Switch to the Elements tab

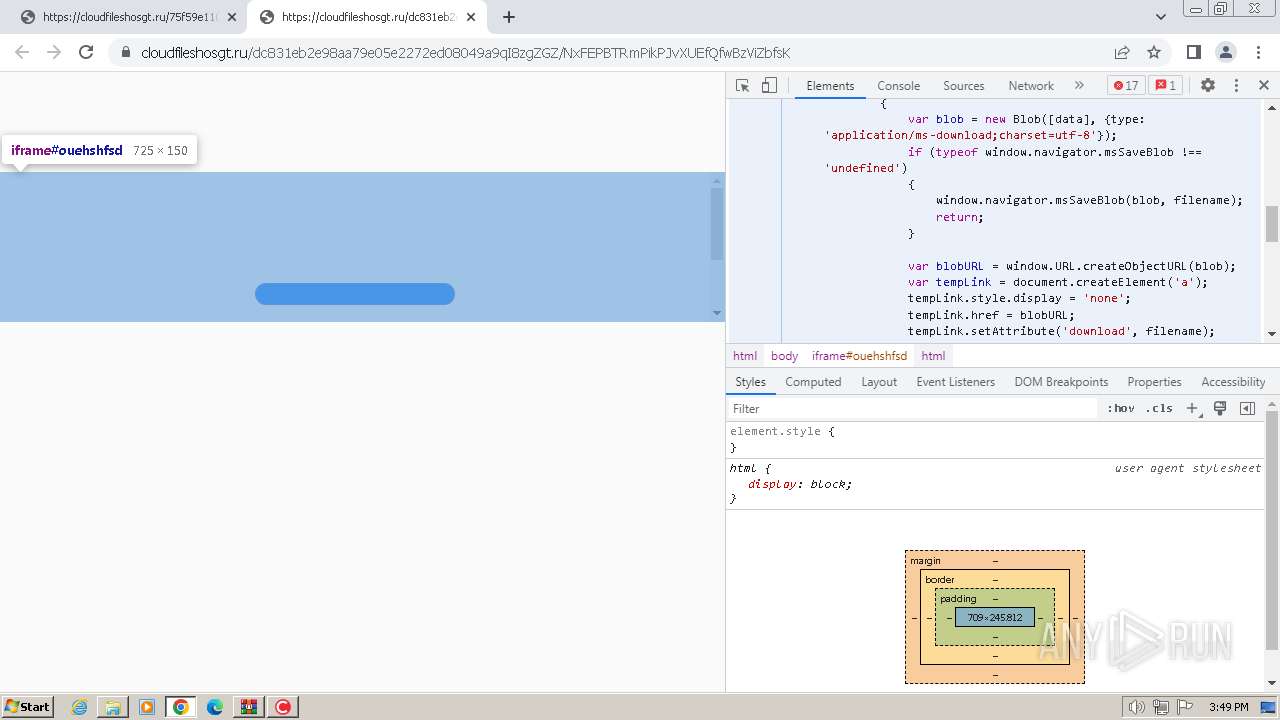(830, 86)
